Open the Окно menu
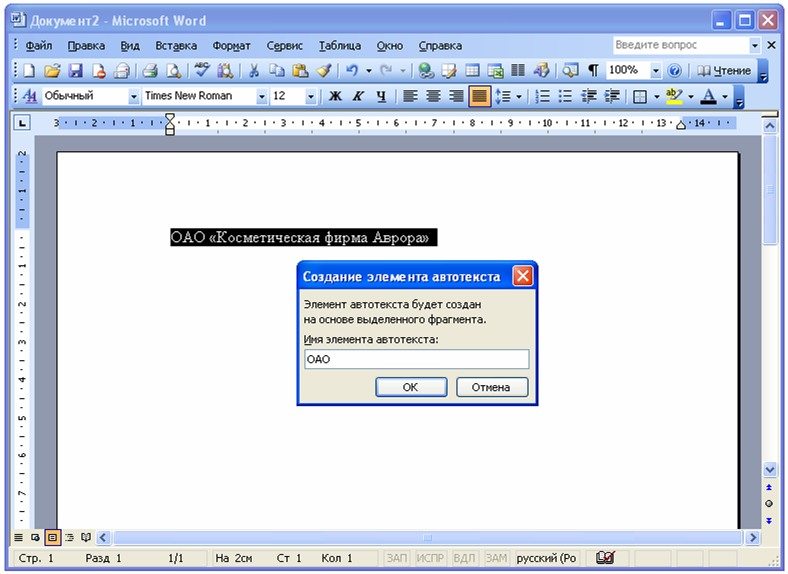 pyautogui.click(x=390, y=46)
